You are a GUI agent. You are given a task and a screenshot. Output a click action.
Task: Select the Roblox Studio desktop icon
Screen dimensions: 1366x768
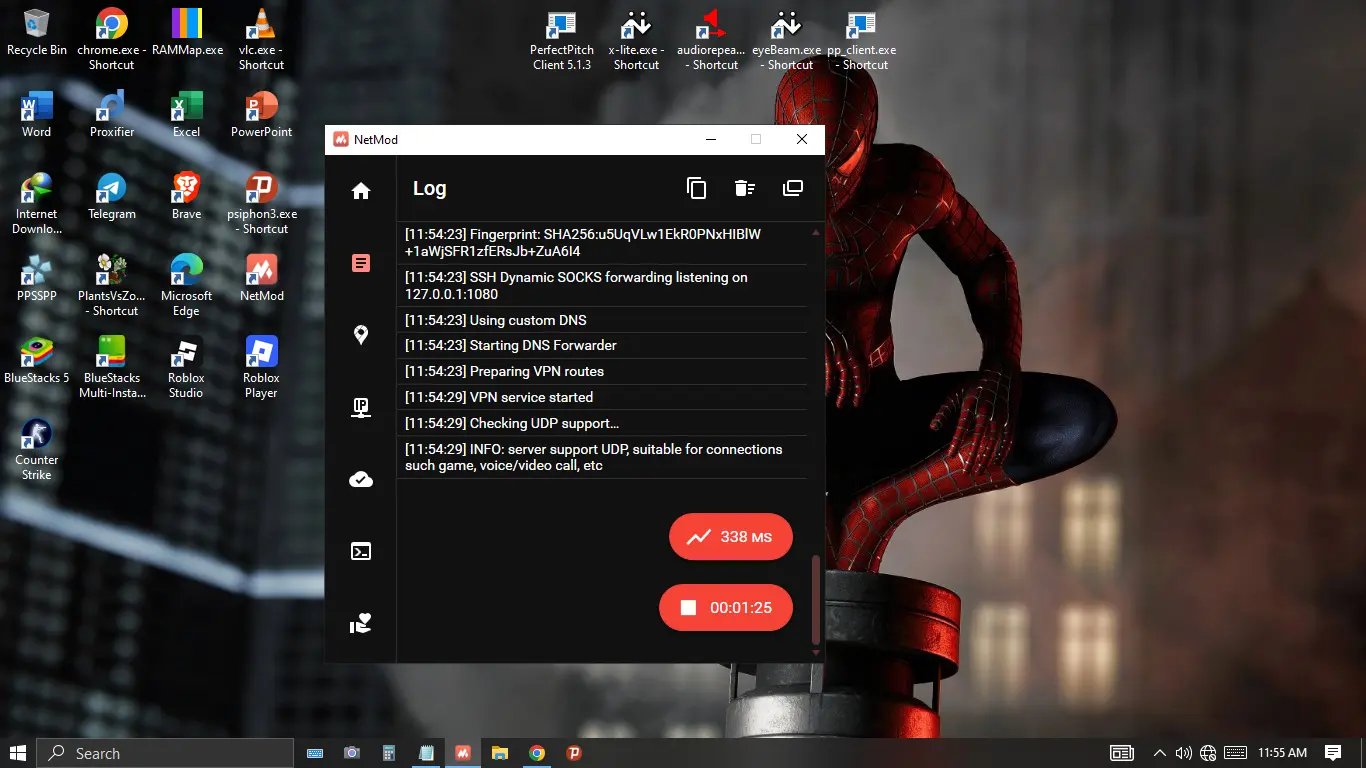[187, 368]
